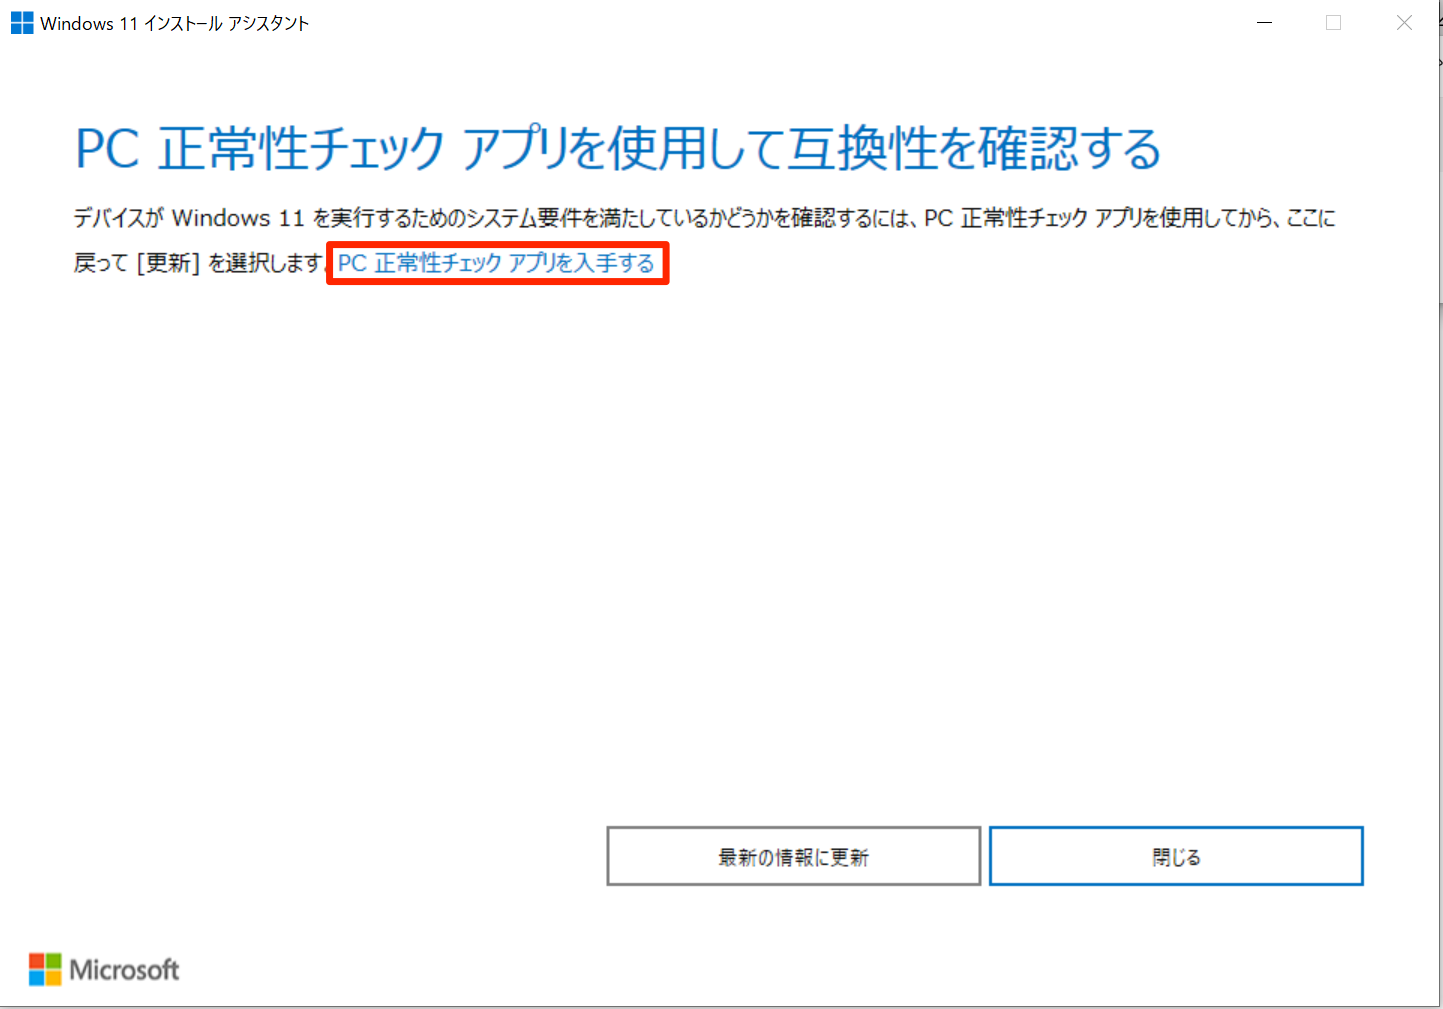Close the window with the title bar X

click(x=1404, y=23)
